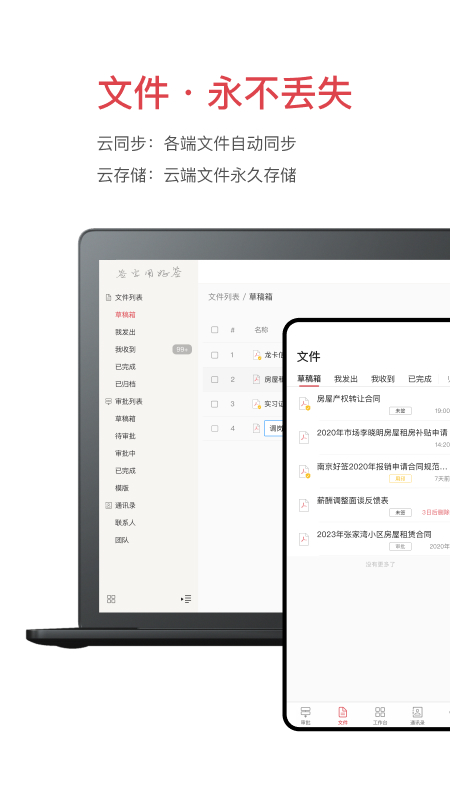Open 通讯录 in the phone bottom navigation
The width and height of the screenshot is (450, 800).
coord(417,716)
